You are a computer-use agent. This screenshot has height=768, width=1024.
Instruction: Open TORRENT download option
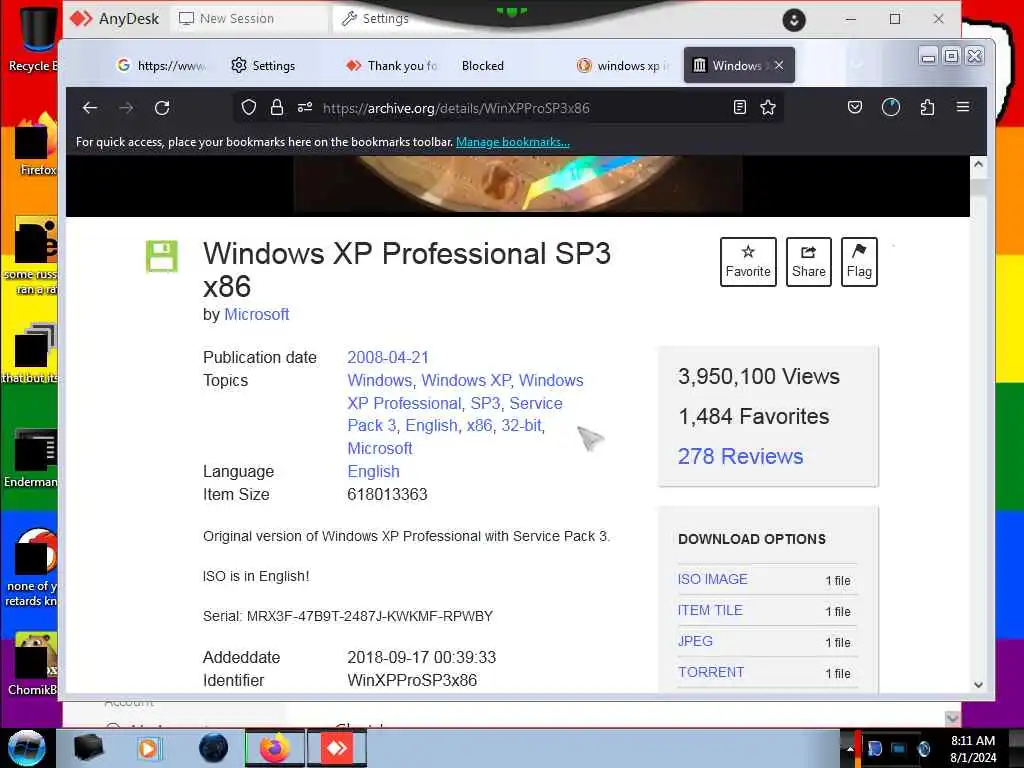click(x=711, y=672)
